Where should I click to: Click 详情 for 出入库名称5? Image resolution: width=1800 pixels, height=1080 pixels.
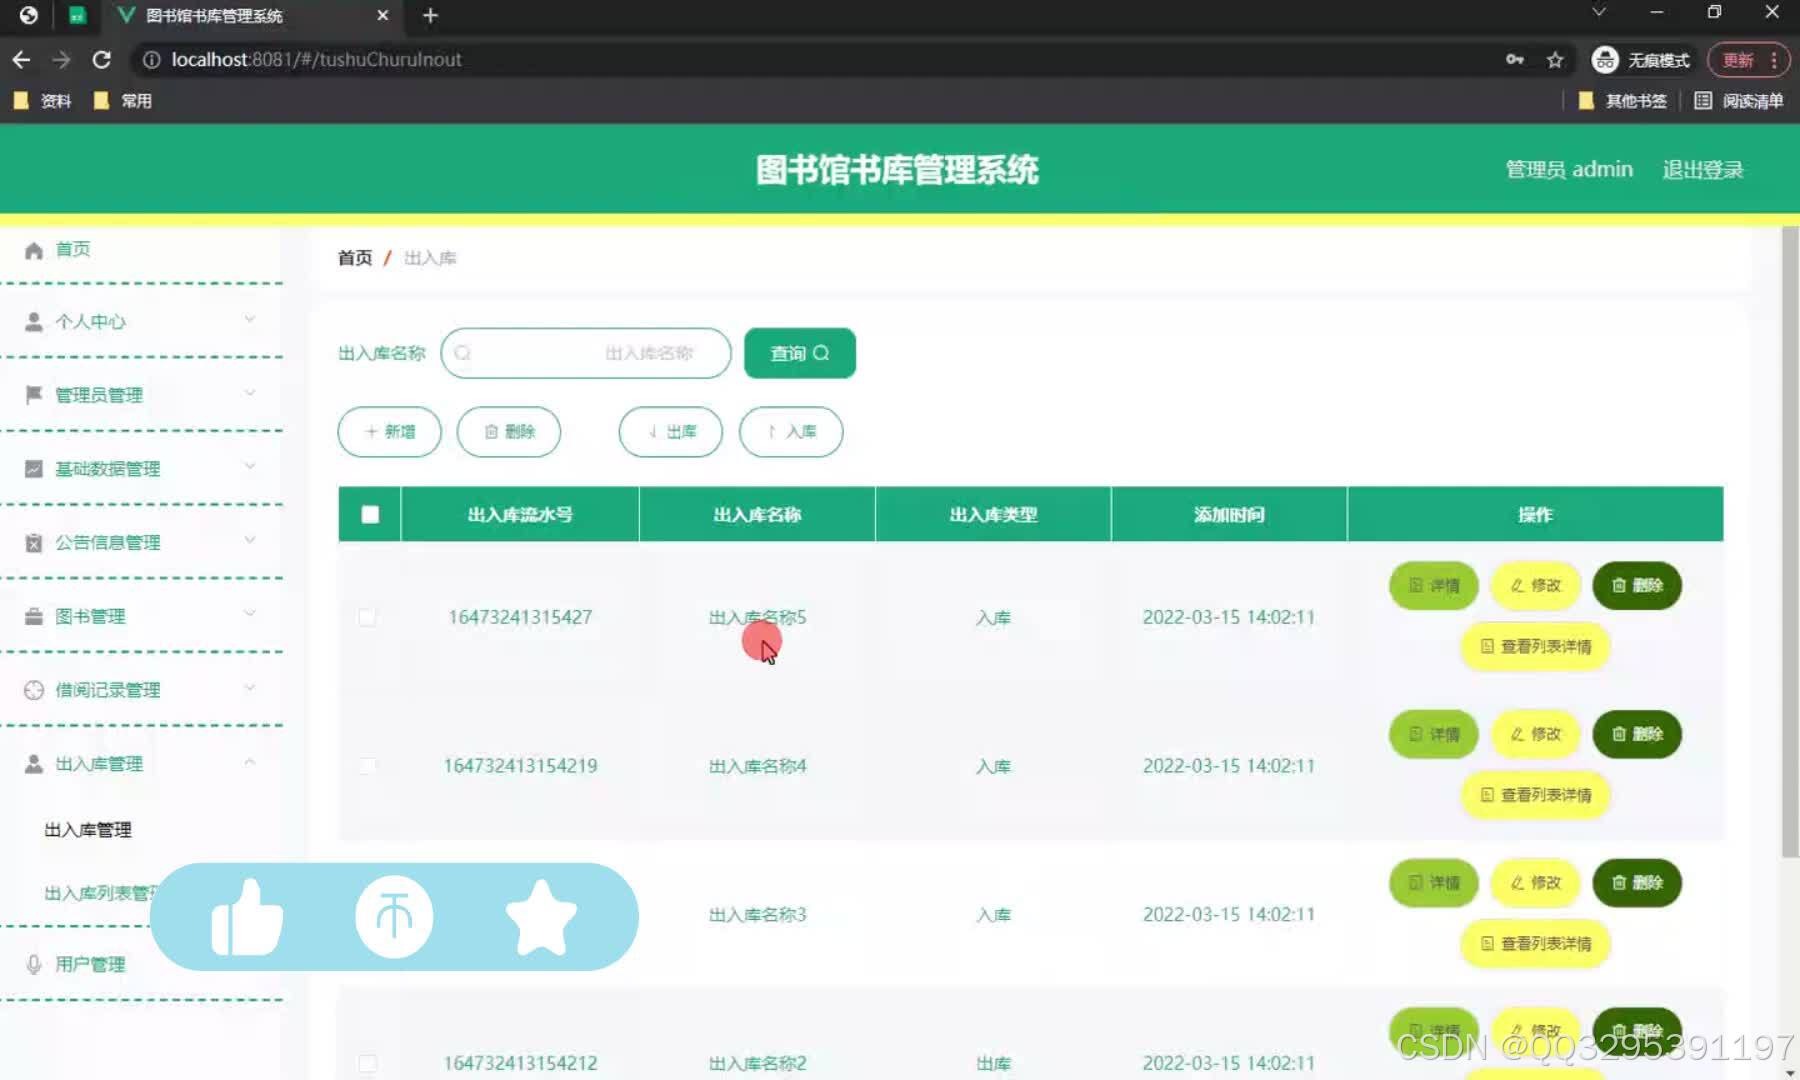[x=1434, y=586]
